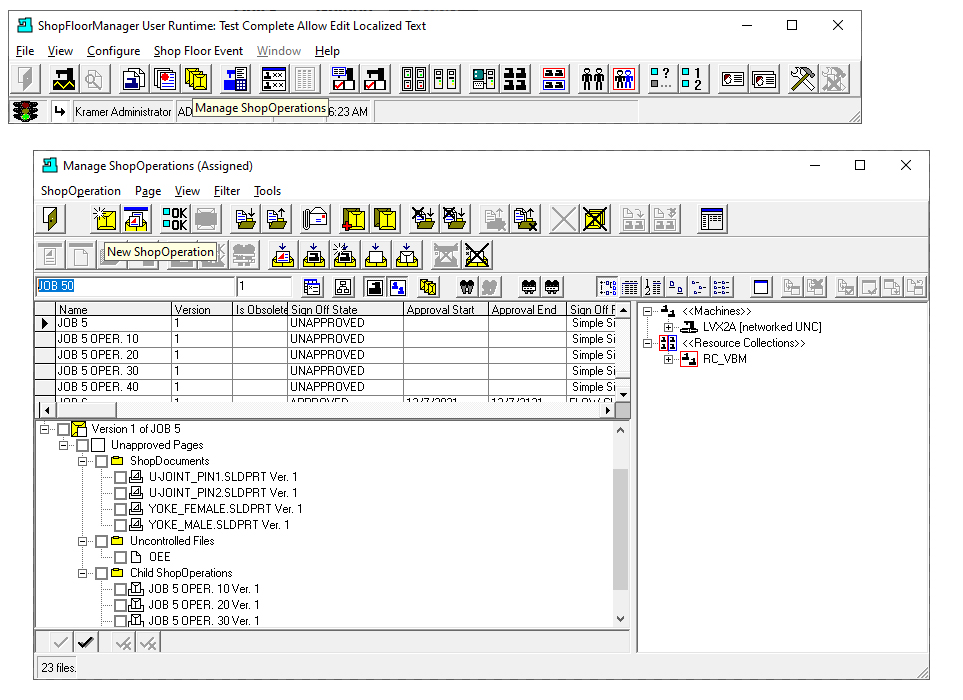Click the mailbox icon in ShopOperations toolbar
Screen dimensions: 963x700
314,219
